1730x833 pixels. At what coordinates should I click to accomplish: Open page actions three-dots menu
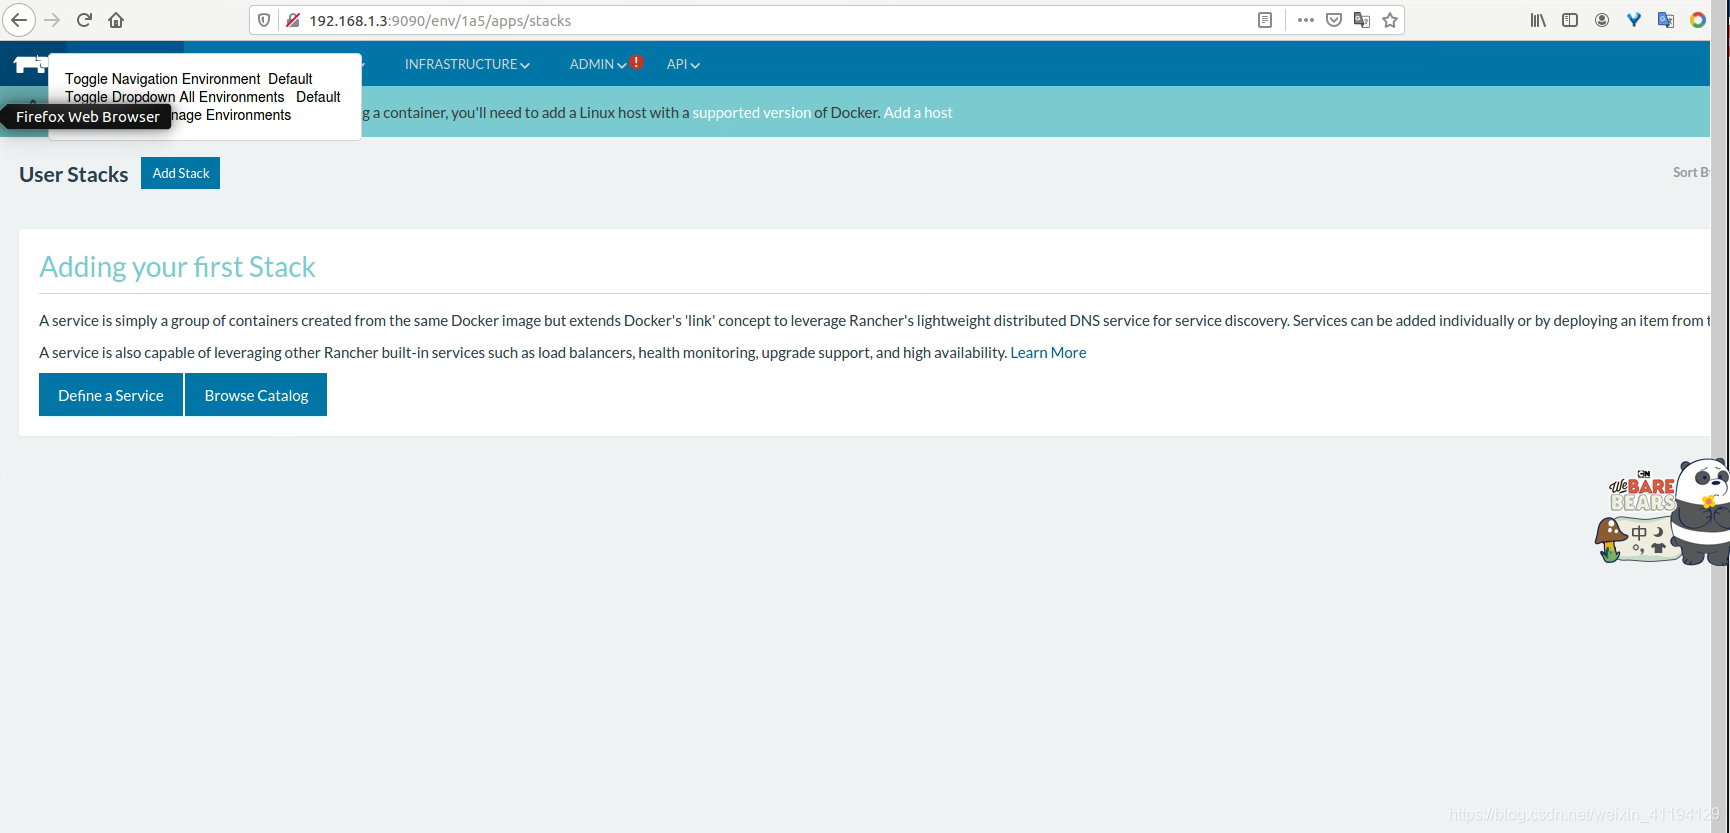(x=1306, y=20)
